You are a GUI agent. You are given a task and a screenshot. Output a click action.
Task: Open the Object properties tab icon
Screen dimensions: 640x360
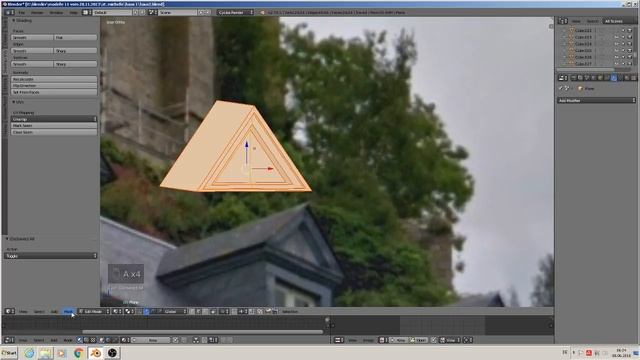tap(600, 78)
